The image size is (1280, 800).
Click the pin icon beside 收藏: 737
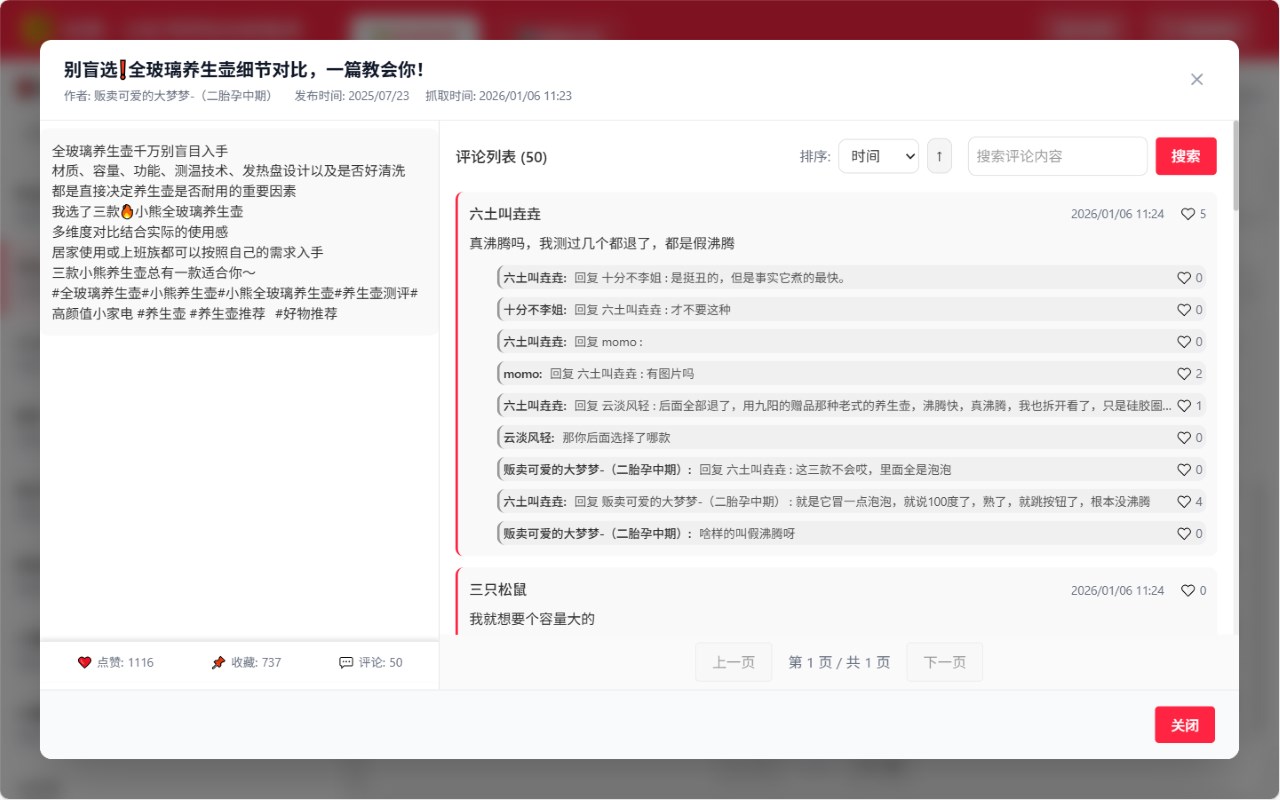[218, 662]
